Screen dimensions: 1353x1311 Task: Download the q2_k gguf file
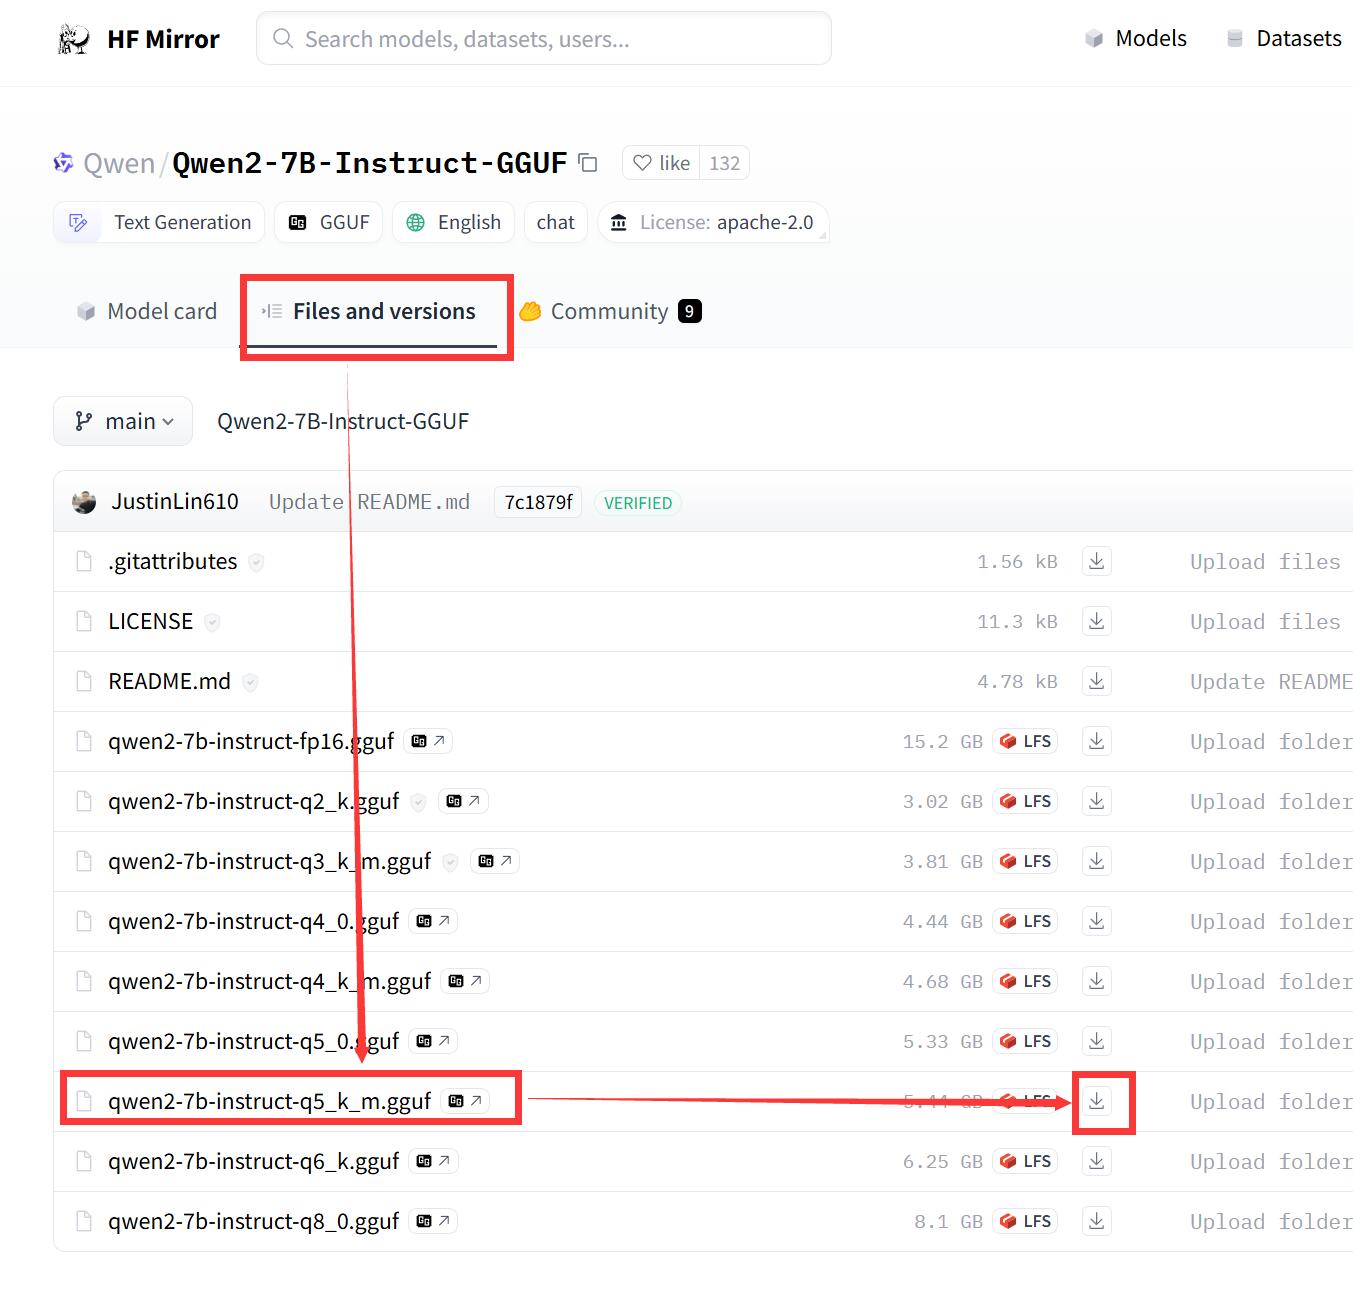tap(1097, 801)
